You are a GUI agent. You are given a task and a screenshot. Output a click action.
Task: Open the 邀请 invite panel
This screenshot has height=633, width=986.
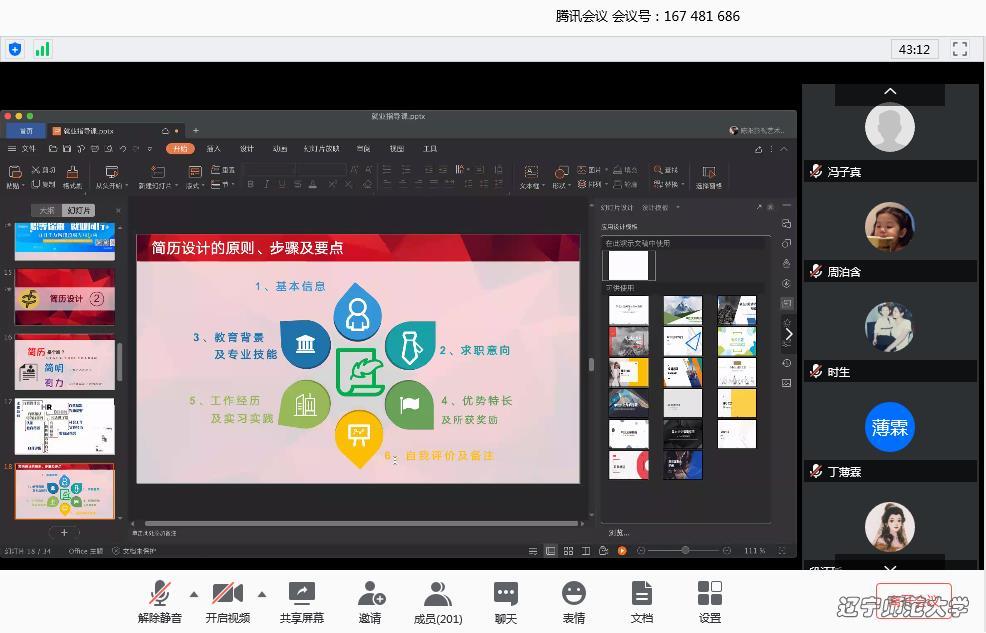click(370, 602)
